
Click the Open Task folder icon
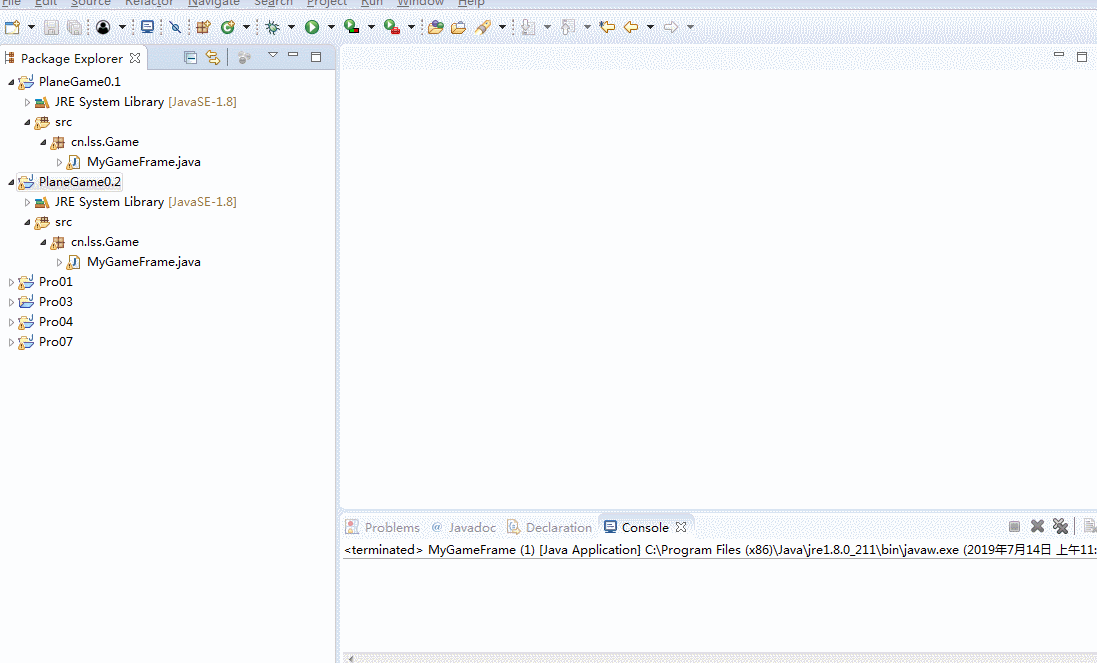[458, 27]
